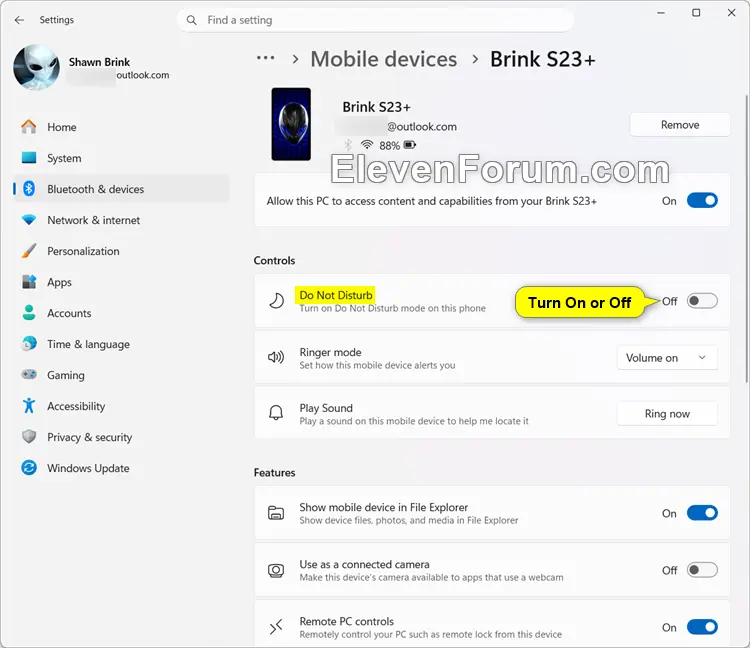Select Bluetooth & devices in sidebar
The image size is (750, 648).
click(121, 189)
